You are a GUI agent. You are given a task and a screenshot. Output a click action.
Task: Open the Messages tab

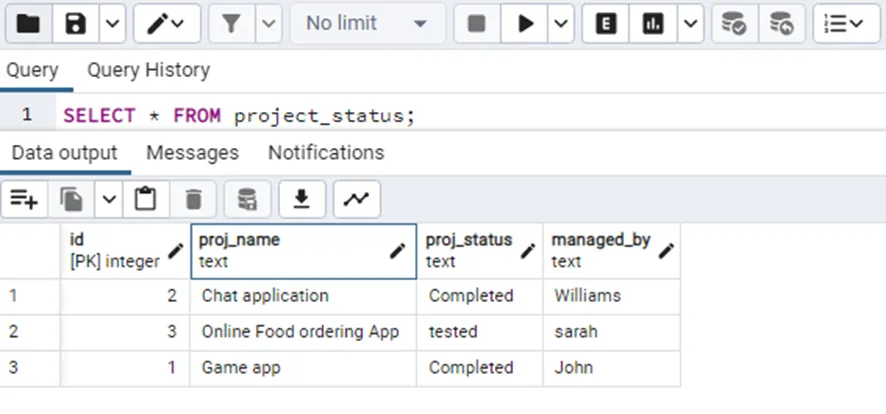click(192, 153)
